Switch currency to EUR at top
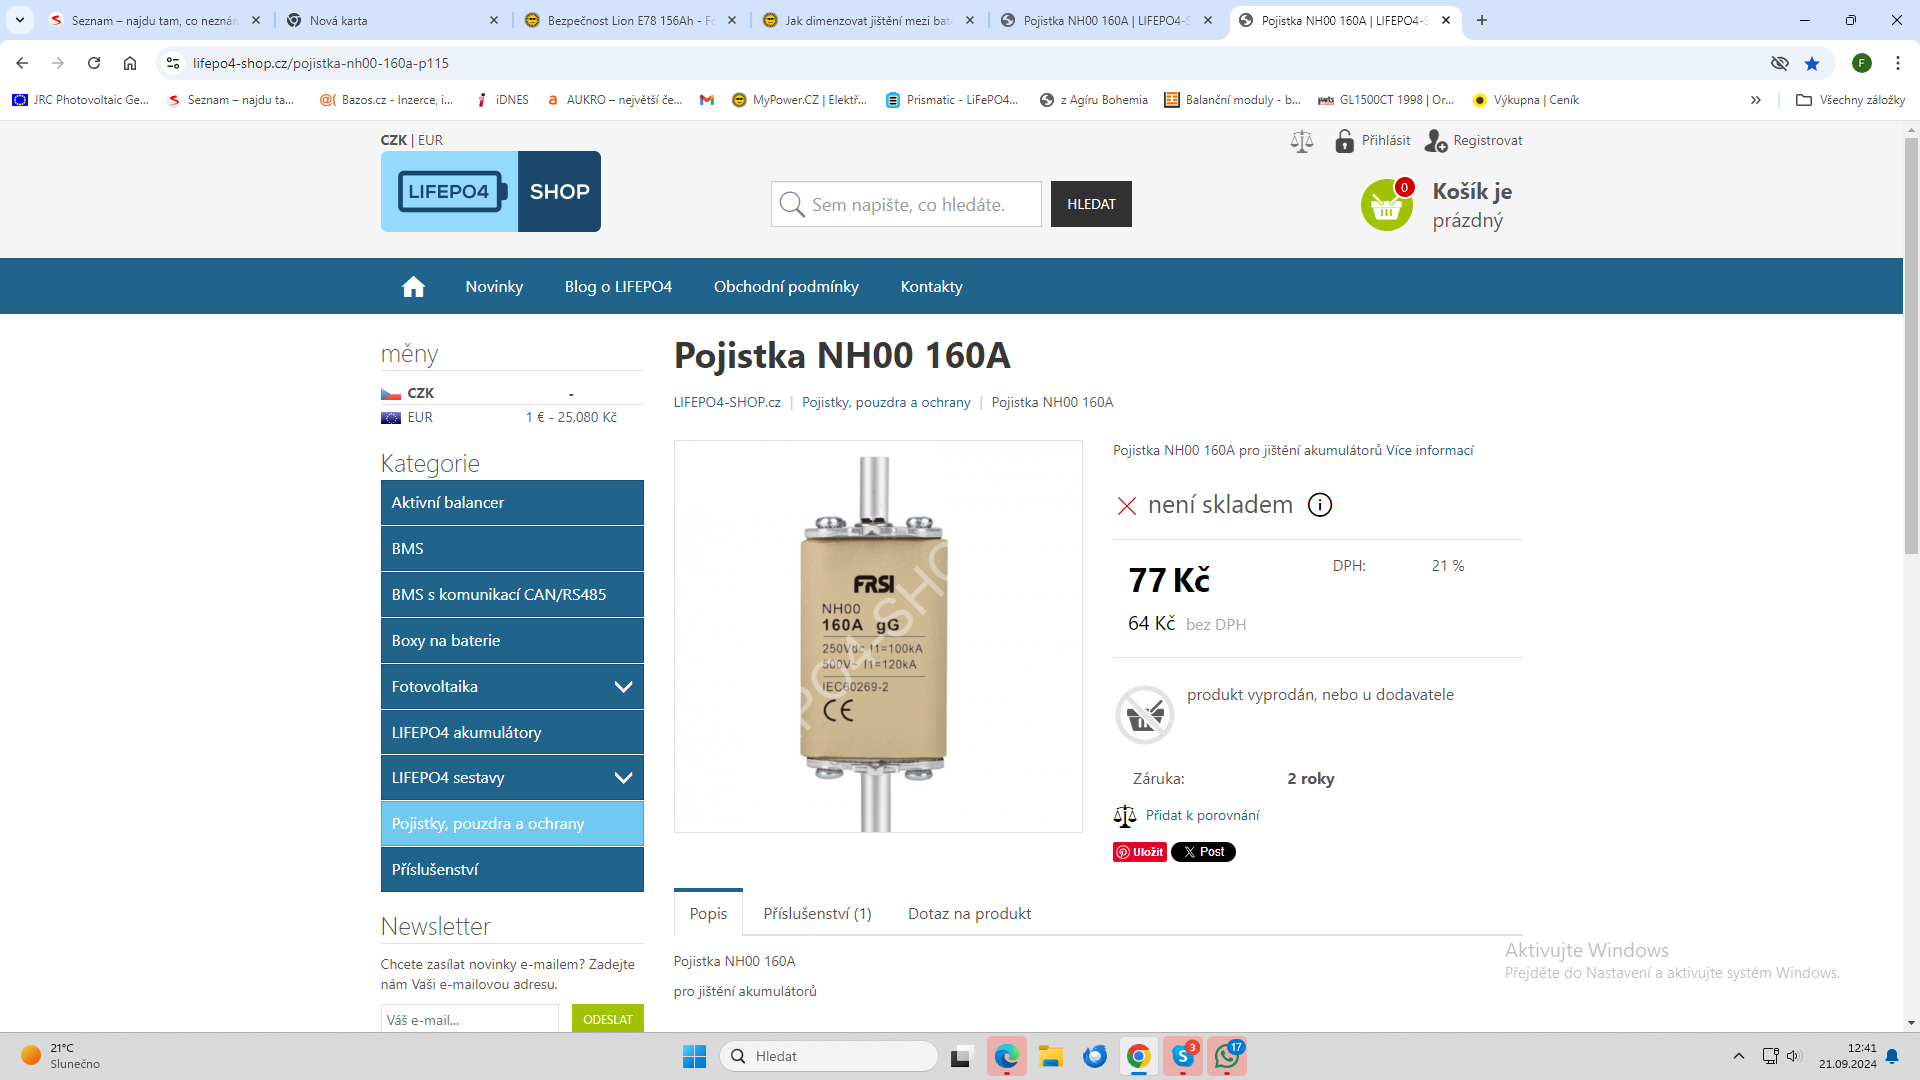 [430, 140]
